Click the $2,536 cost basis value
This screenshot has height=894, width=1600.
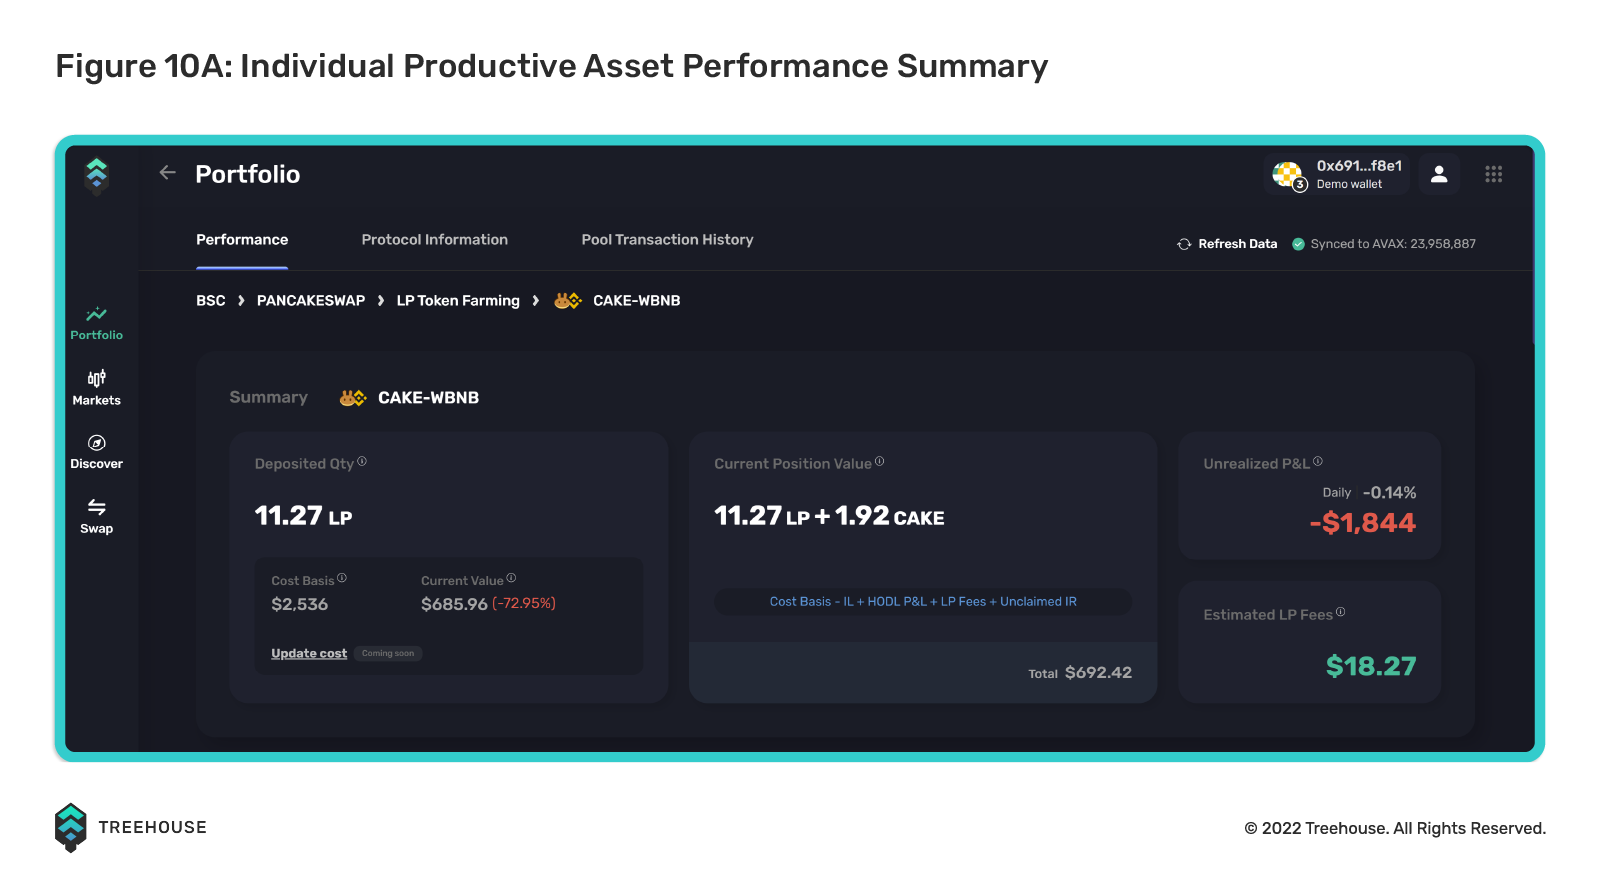300,604
